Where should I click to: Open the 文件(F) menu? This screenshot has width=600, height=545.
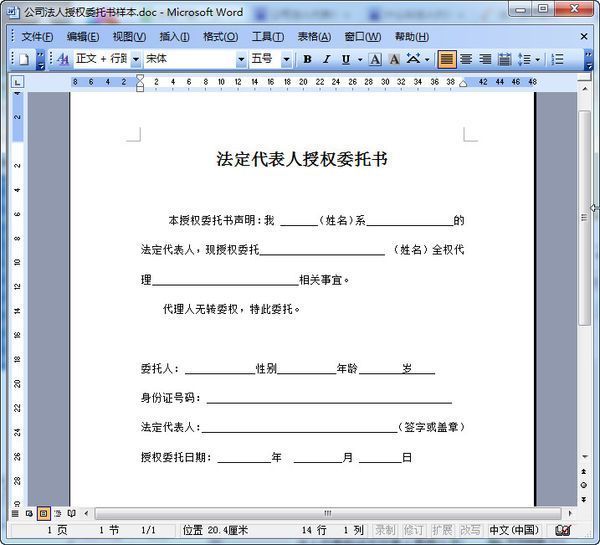[x=37, y=37]
